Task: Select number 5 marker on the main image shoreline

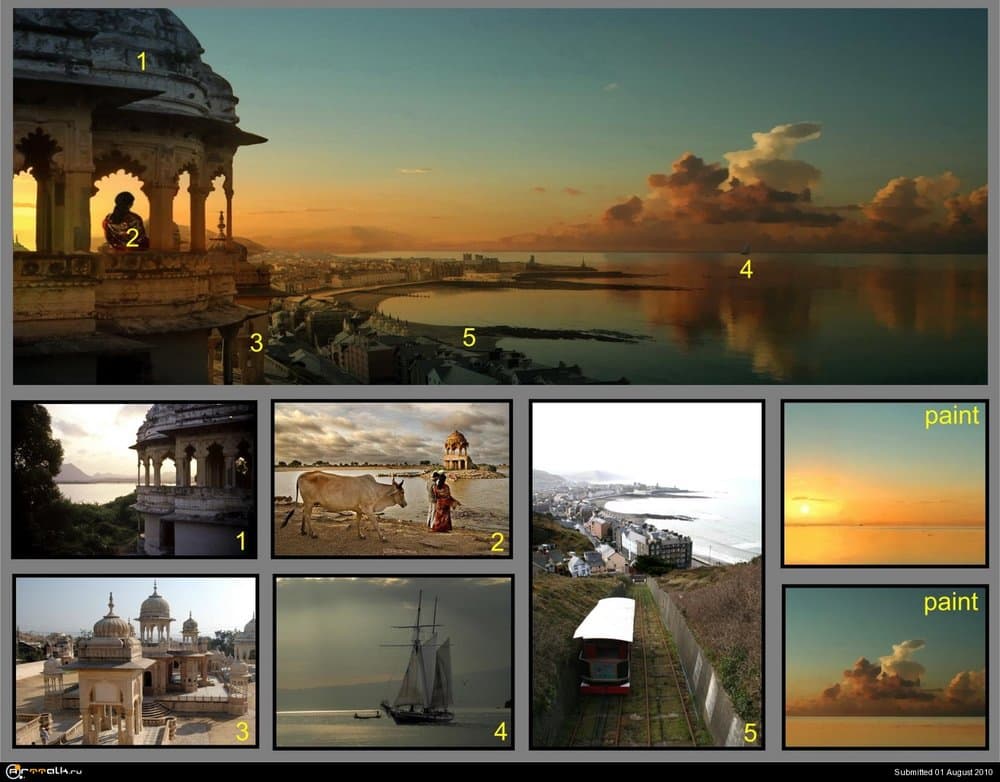Action: click(x=469, y=337)
